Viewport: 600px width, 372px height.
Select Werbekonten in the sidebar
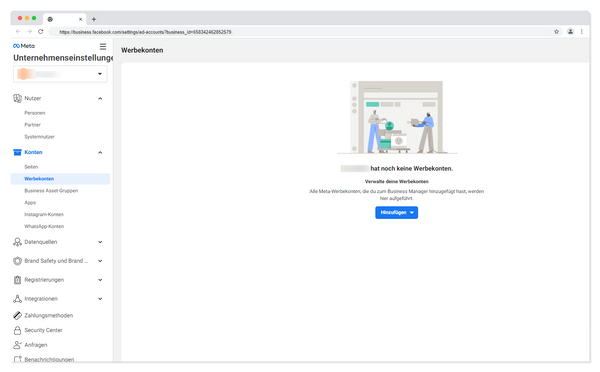coord(60,179)
